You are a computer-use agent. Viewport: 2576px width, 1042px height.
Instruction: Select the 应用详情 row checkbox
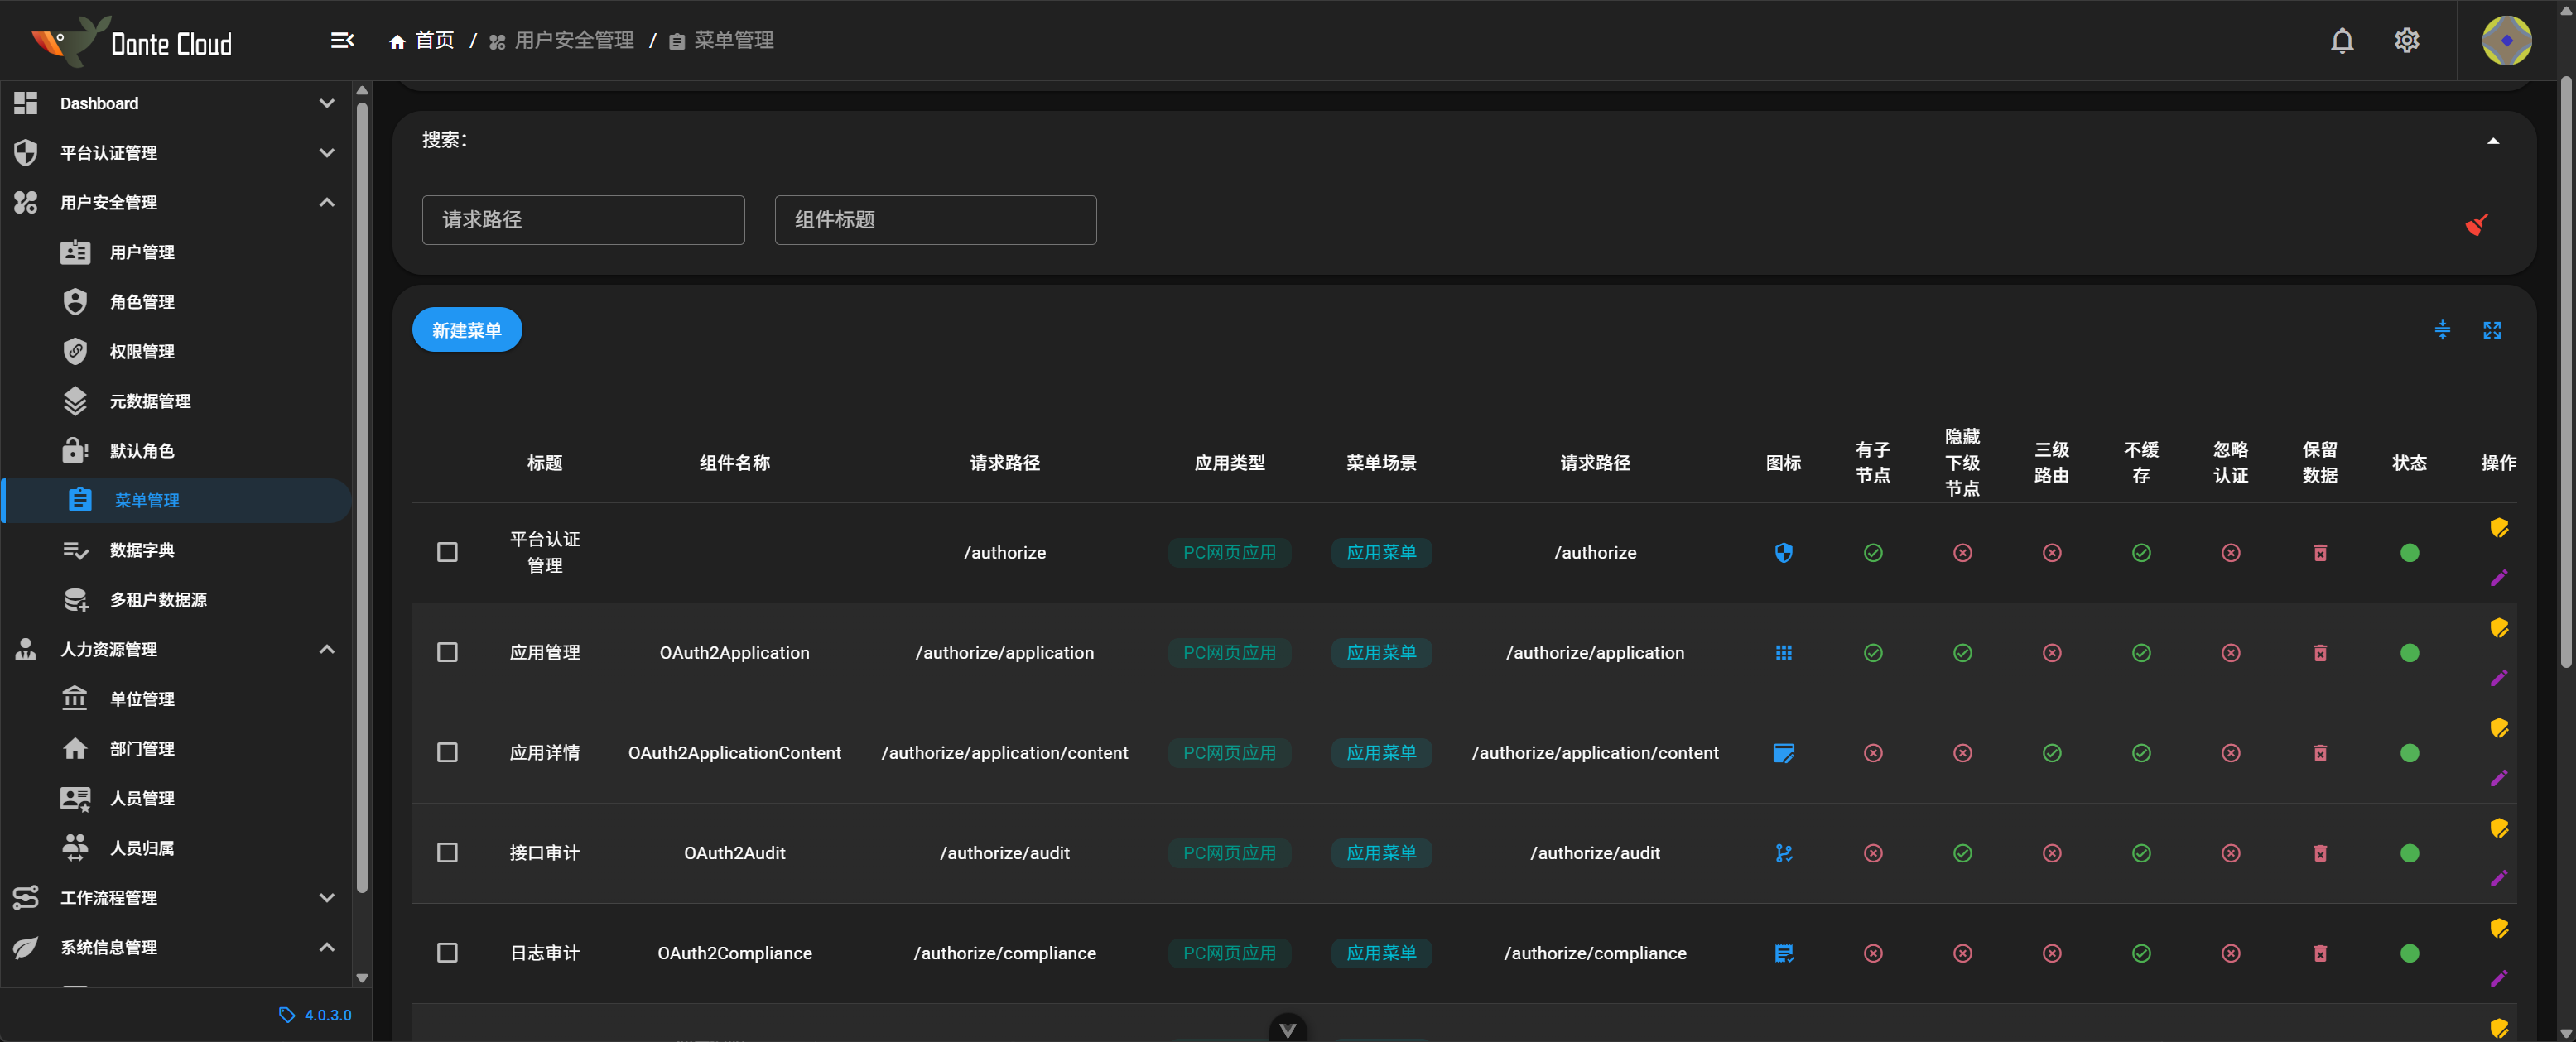coord(447,752)
